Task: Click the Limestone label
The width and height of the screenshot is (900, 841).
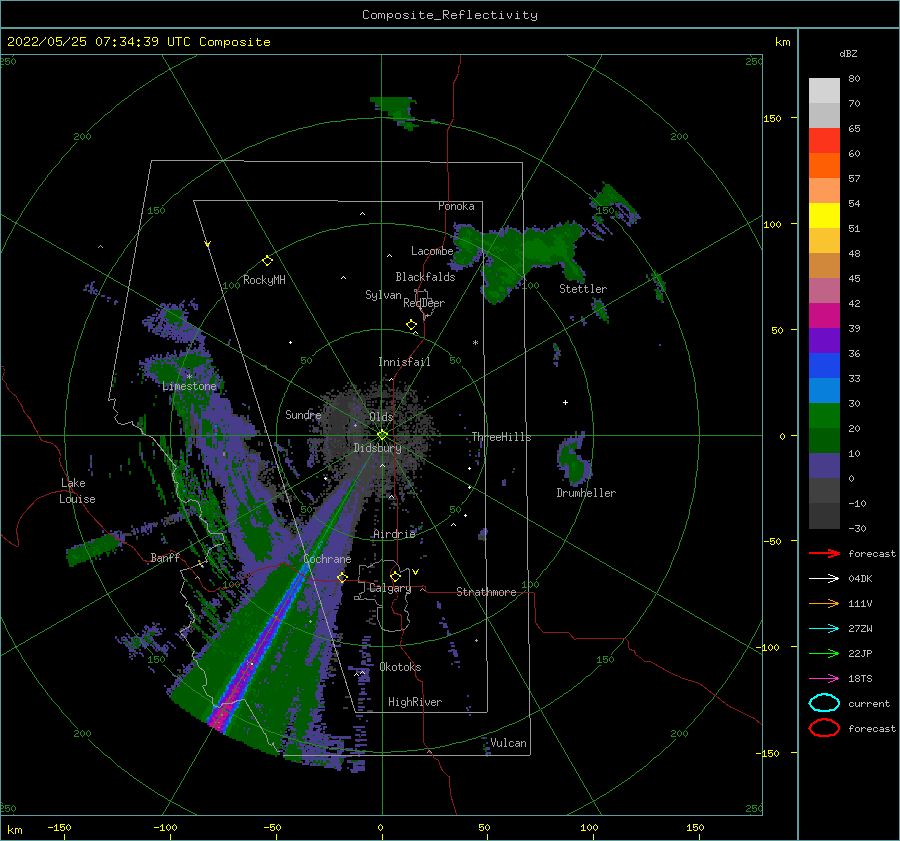Action: pos(189,386)
